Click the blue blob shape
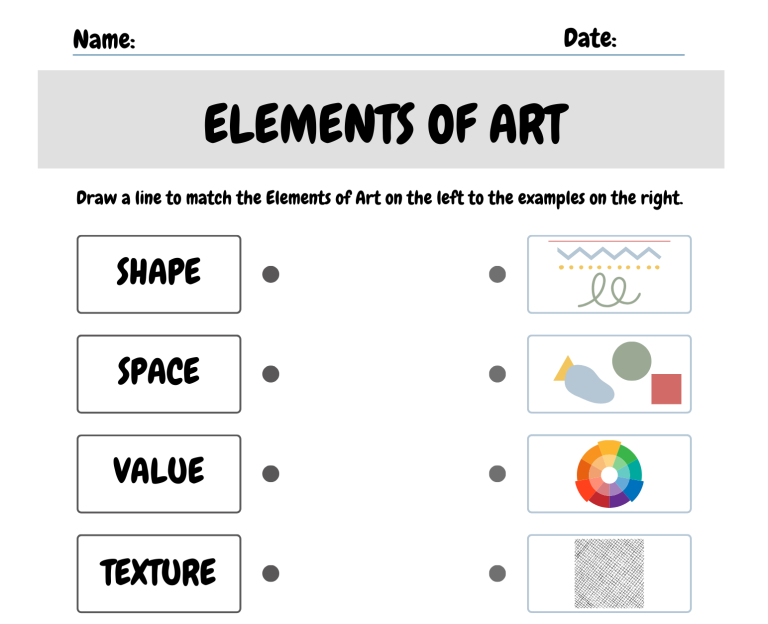 (589, 384)
